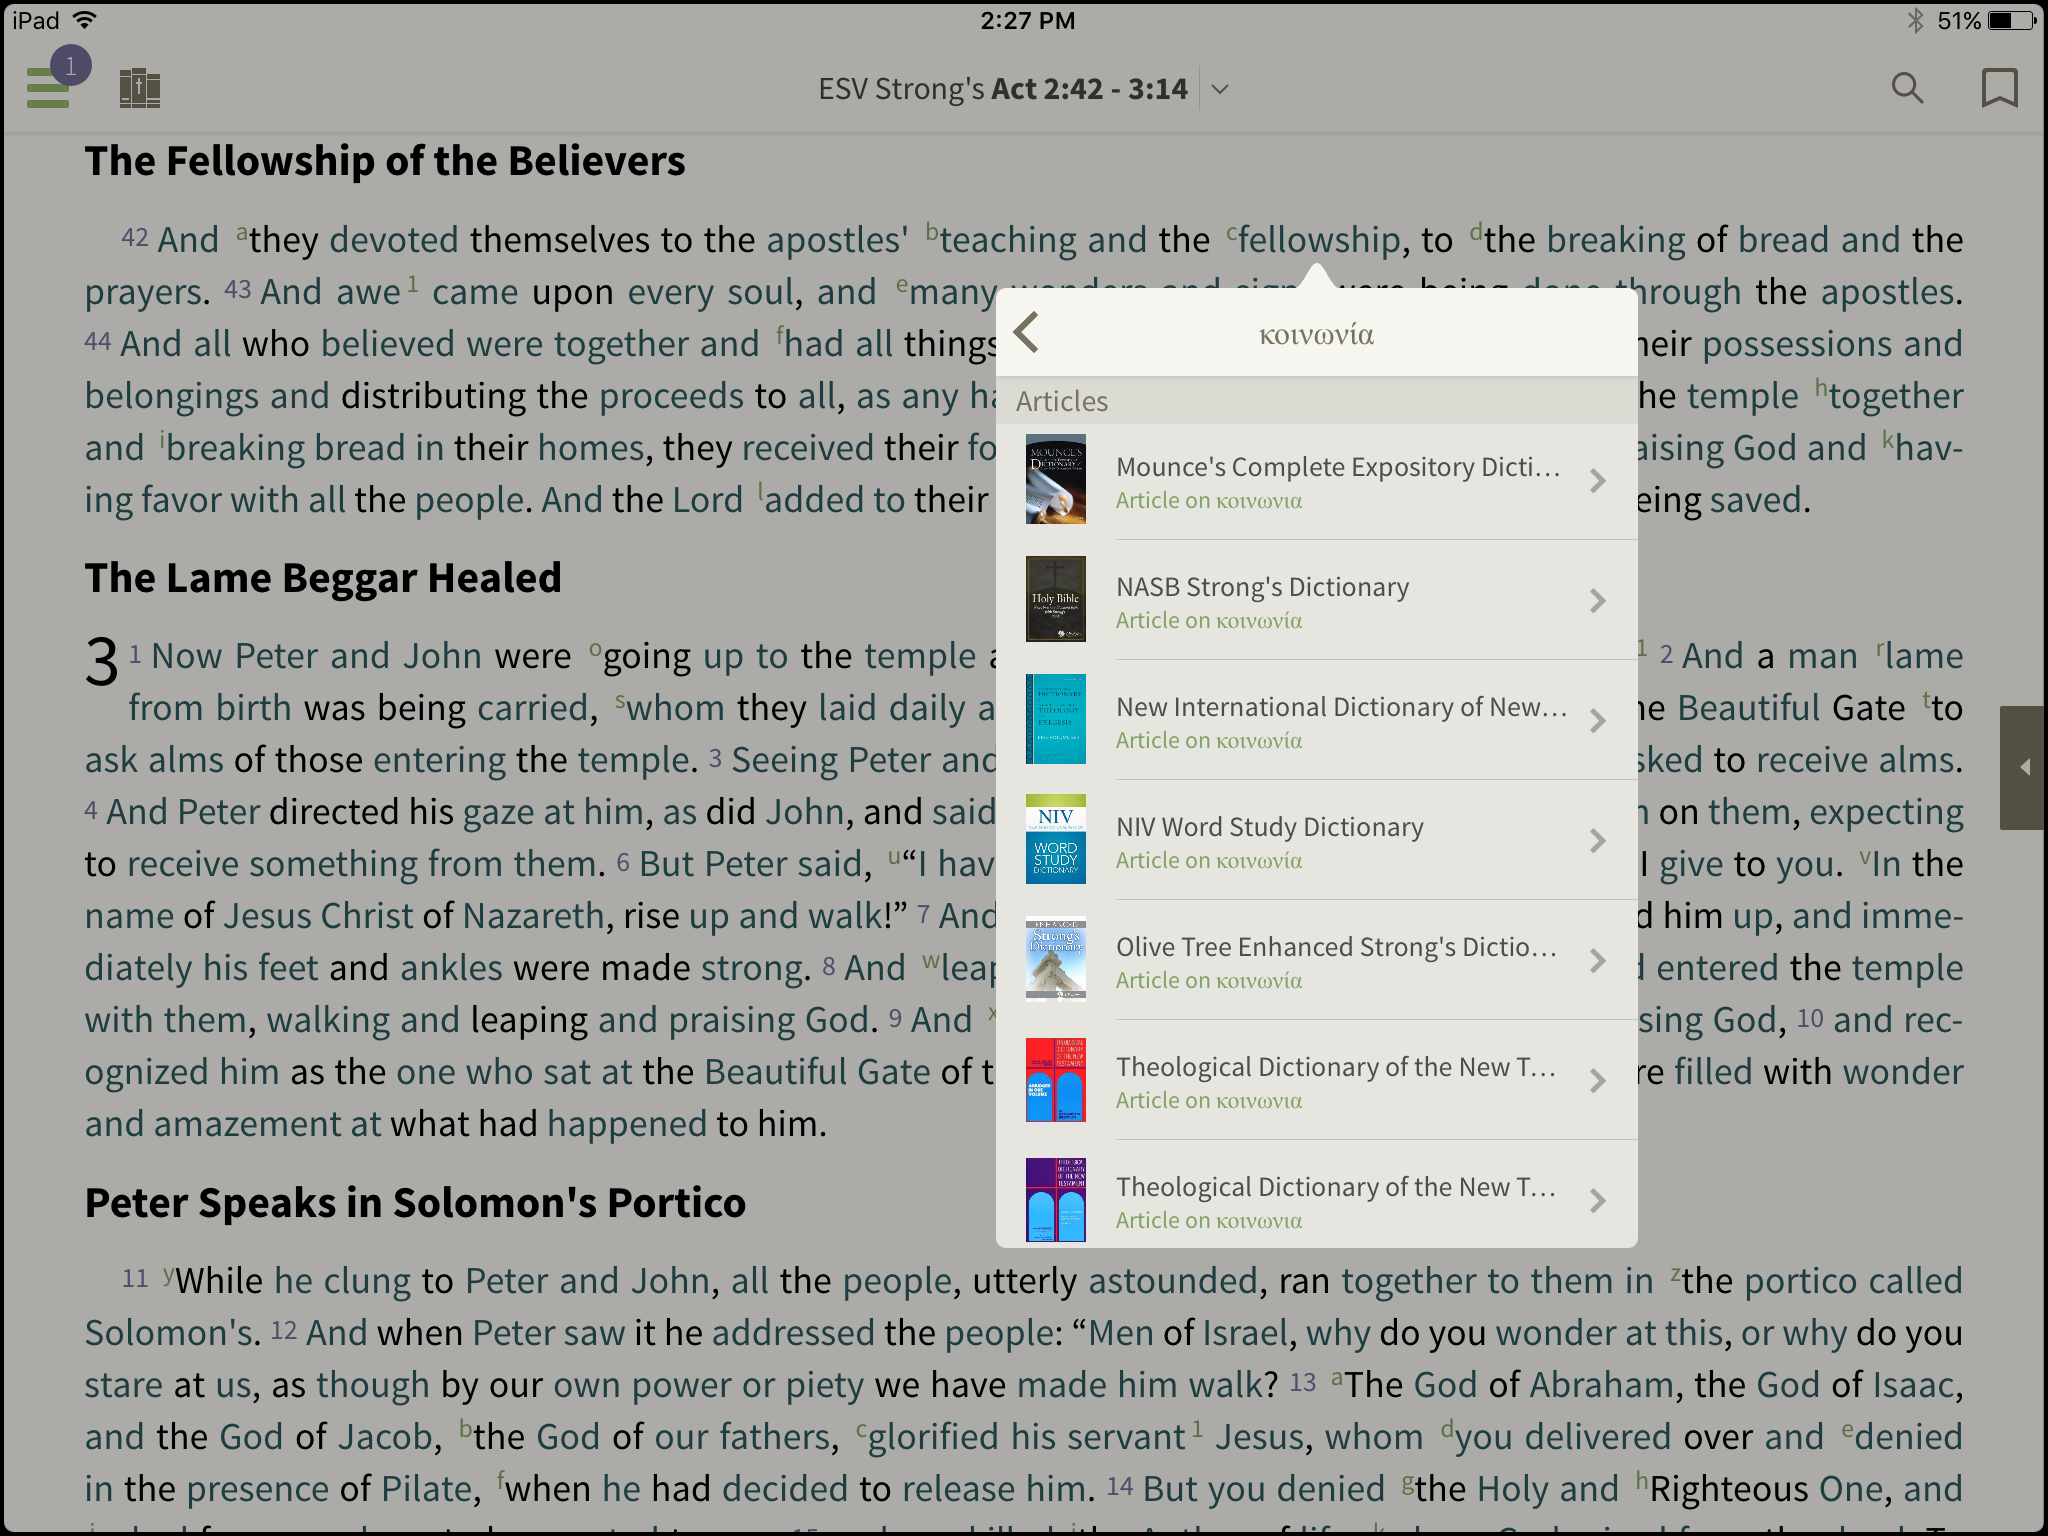
Task: Open ESV Strong's Act 2:42 - 3:14 title
Action: coord(1003,89)
